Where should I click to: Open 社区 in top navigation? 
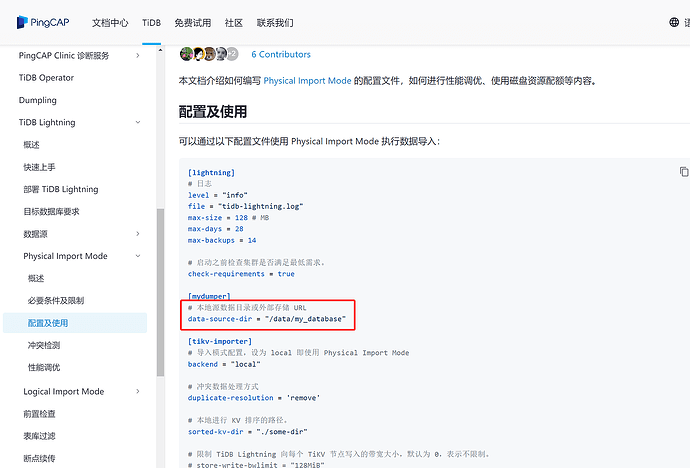click(234, 22)
